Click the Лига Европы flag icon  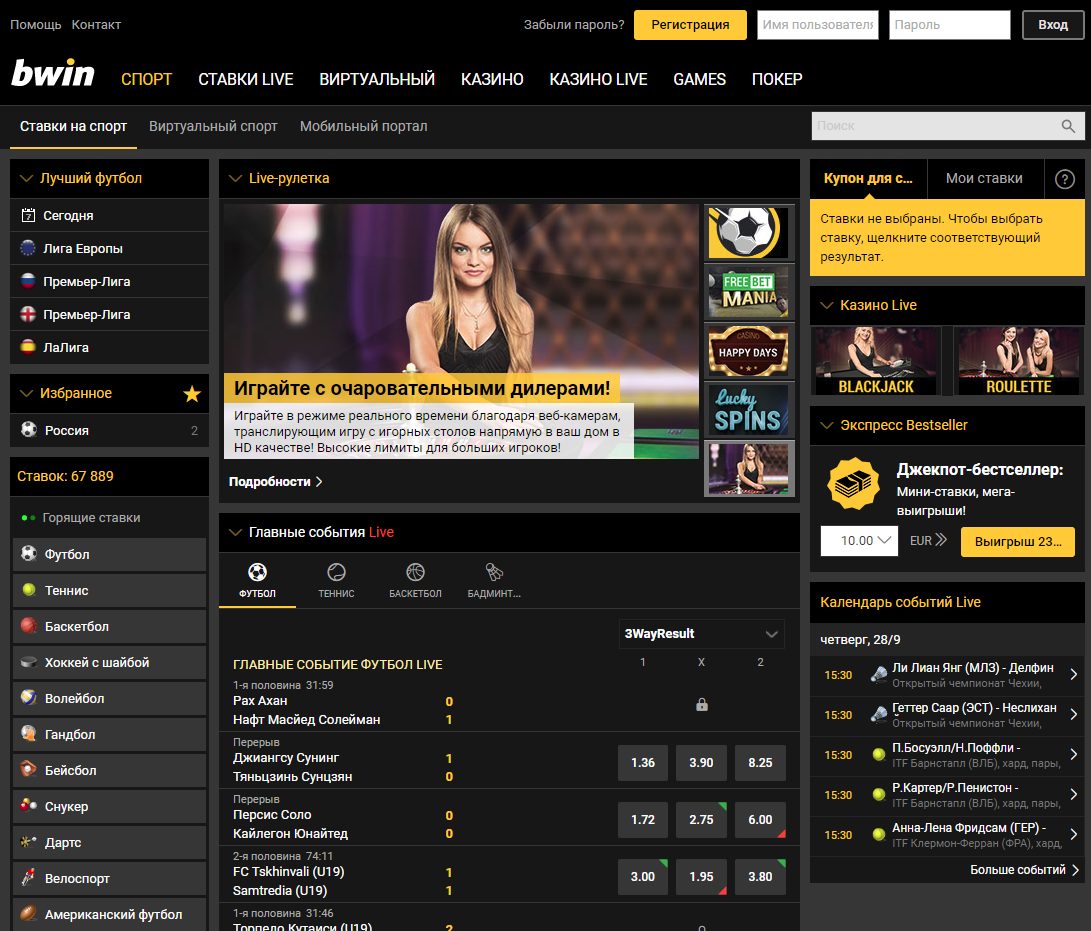pyautogui.click(x=28, y=248)
